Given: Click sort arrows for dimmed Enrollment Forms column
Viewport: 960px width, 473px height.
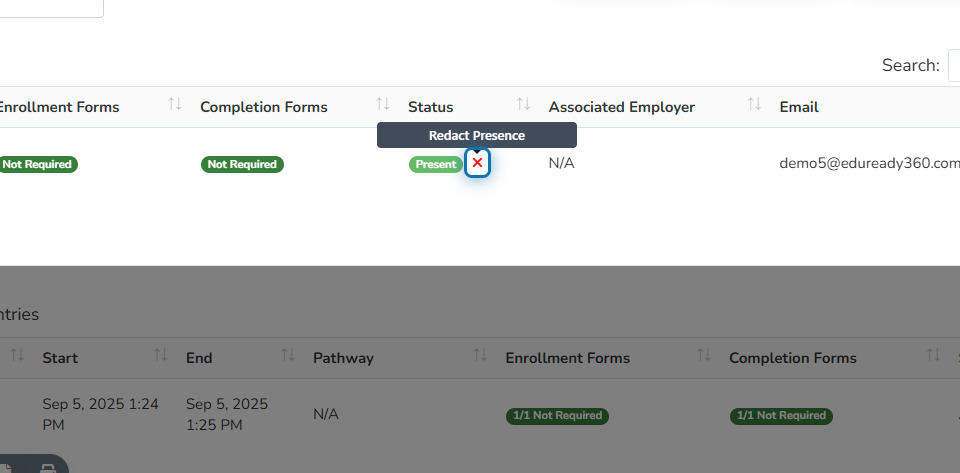Looking at the screenshot, I should click(704, 355).
